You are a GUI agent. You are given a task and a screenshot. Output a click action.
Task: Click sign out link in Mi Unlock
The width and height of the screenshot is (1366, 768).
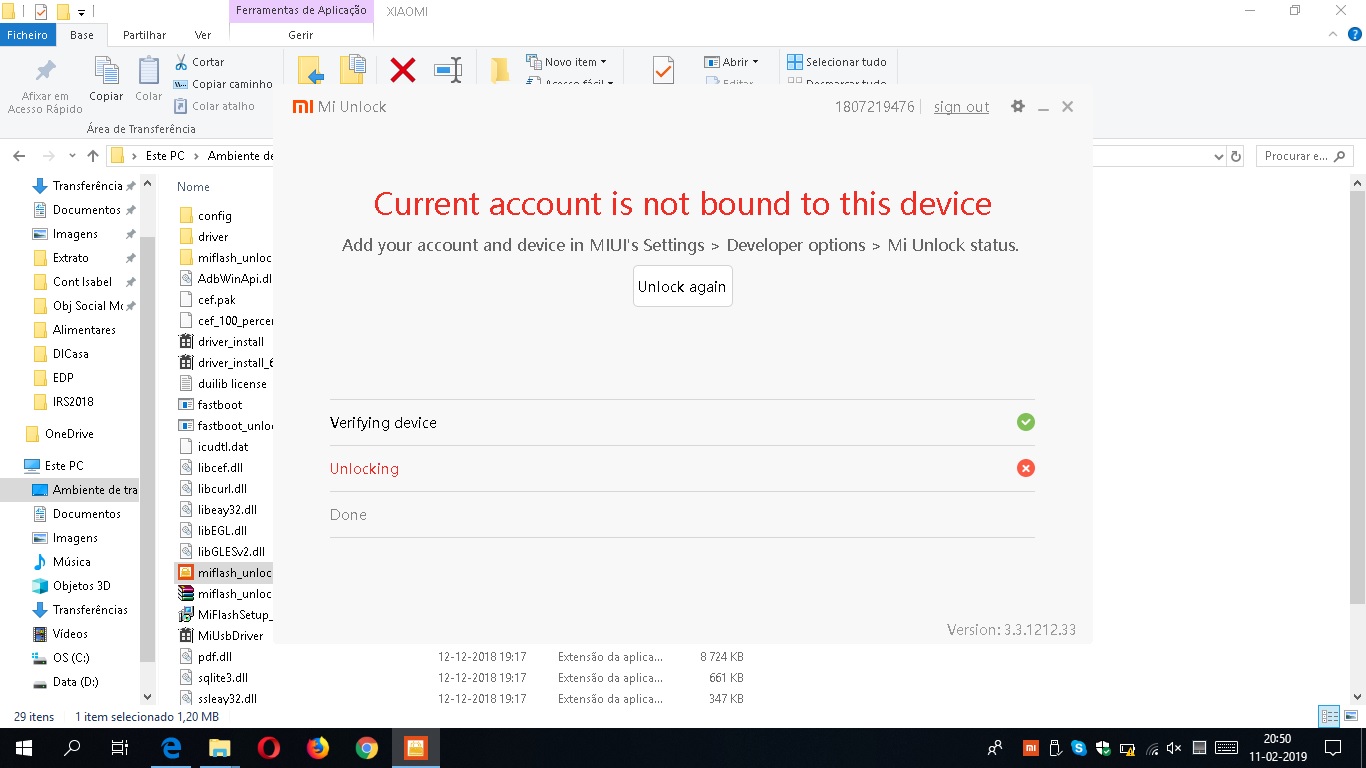[x=961, y=107]
